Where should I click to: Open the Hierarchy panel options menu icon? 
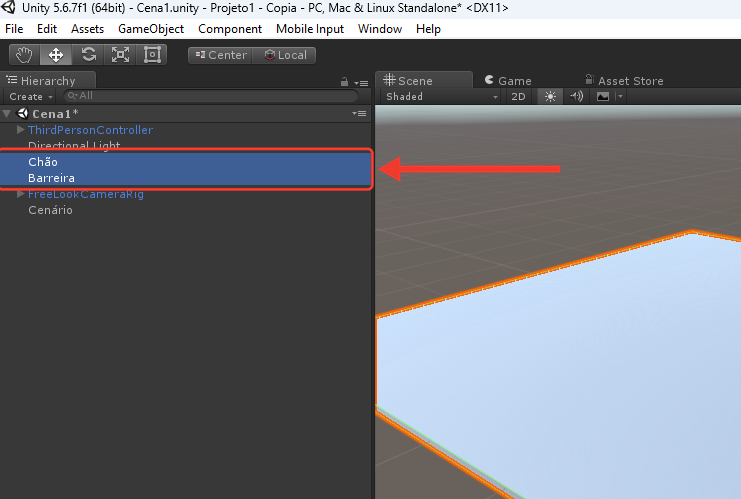362,83
